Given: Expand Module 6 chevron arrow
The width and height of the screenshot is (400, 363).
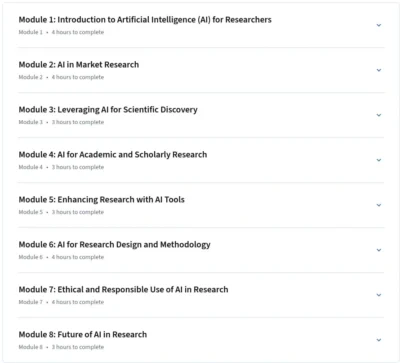Looking at the screenshot, I should 379,250.
